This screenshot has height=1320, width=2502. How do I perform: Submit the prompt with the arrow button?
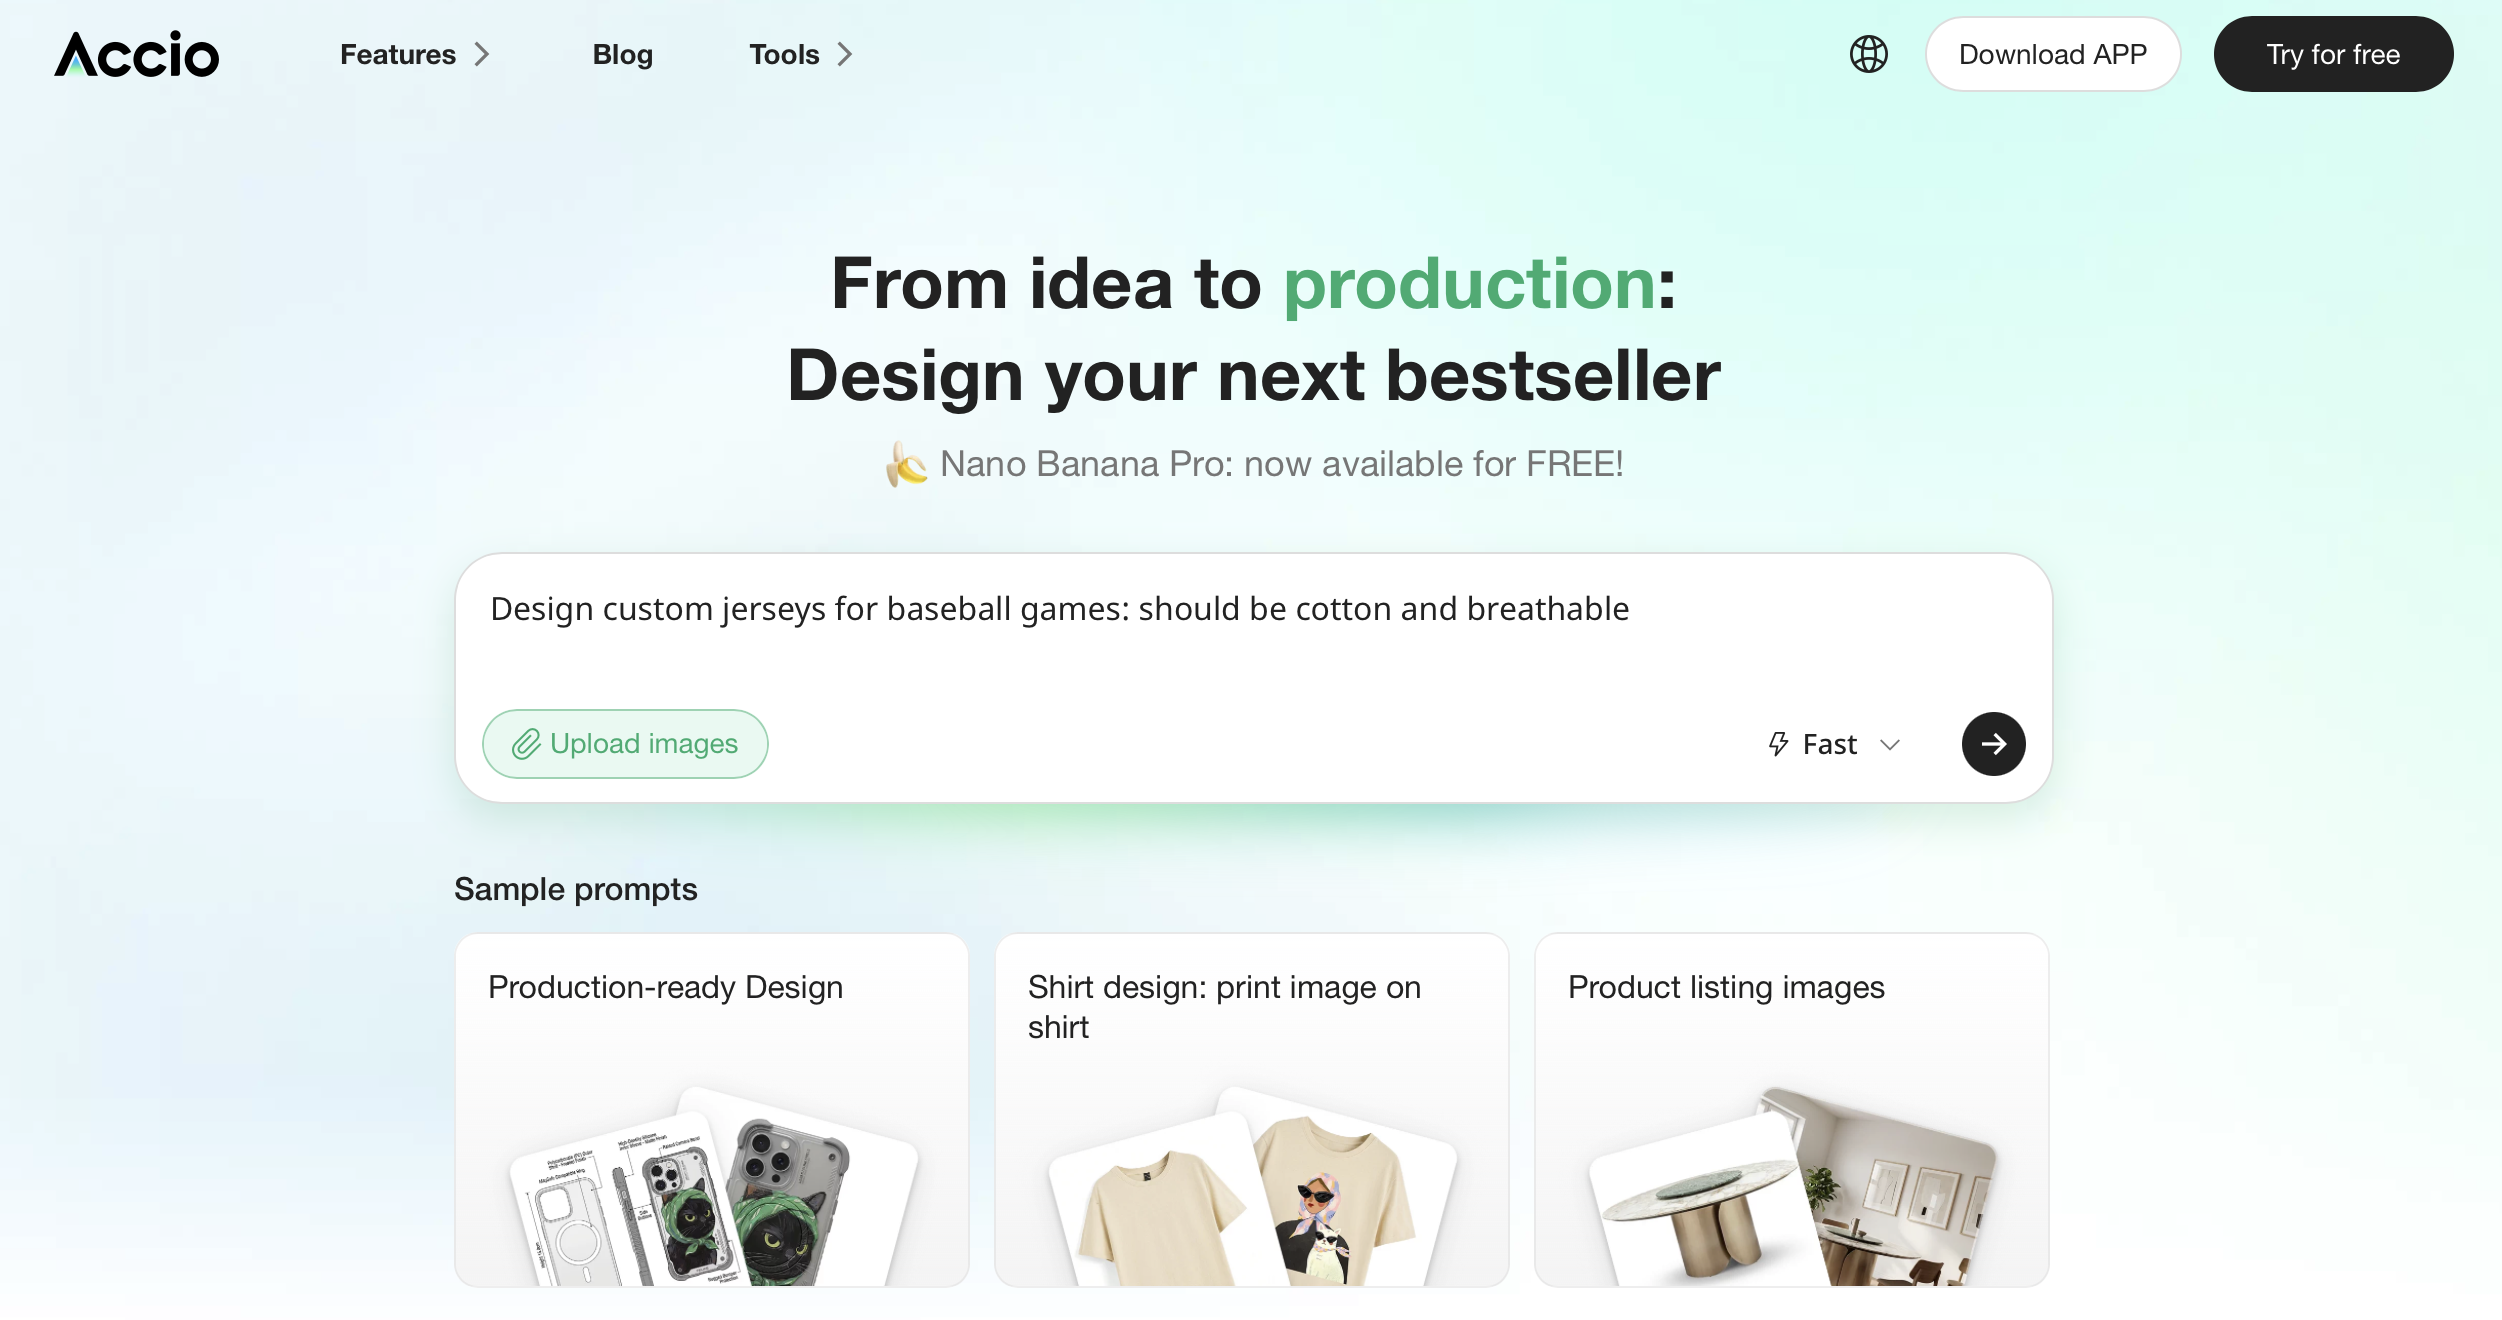pos(1993,744)
